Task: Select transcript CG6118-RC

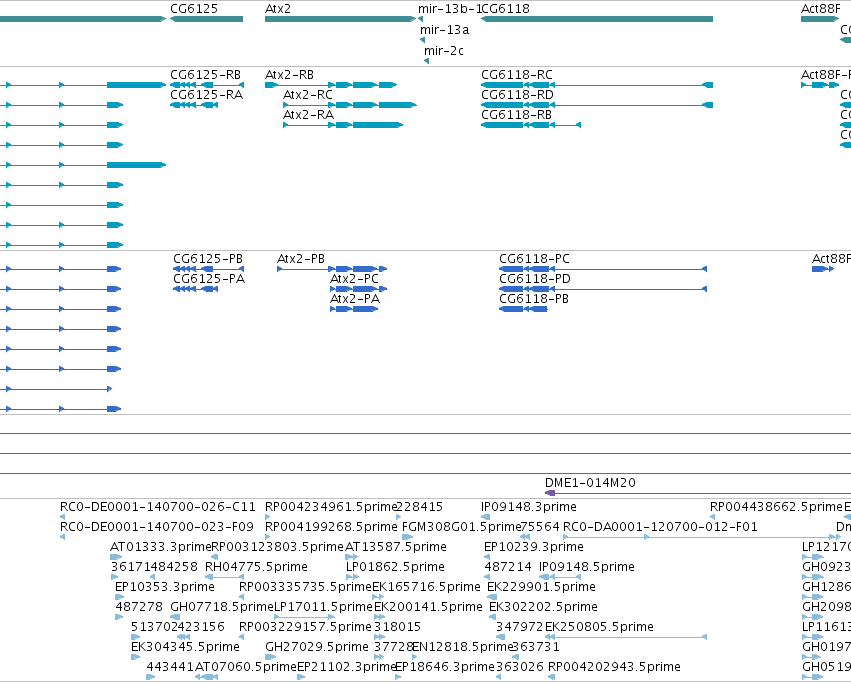Action: (596, 85)
